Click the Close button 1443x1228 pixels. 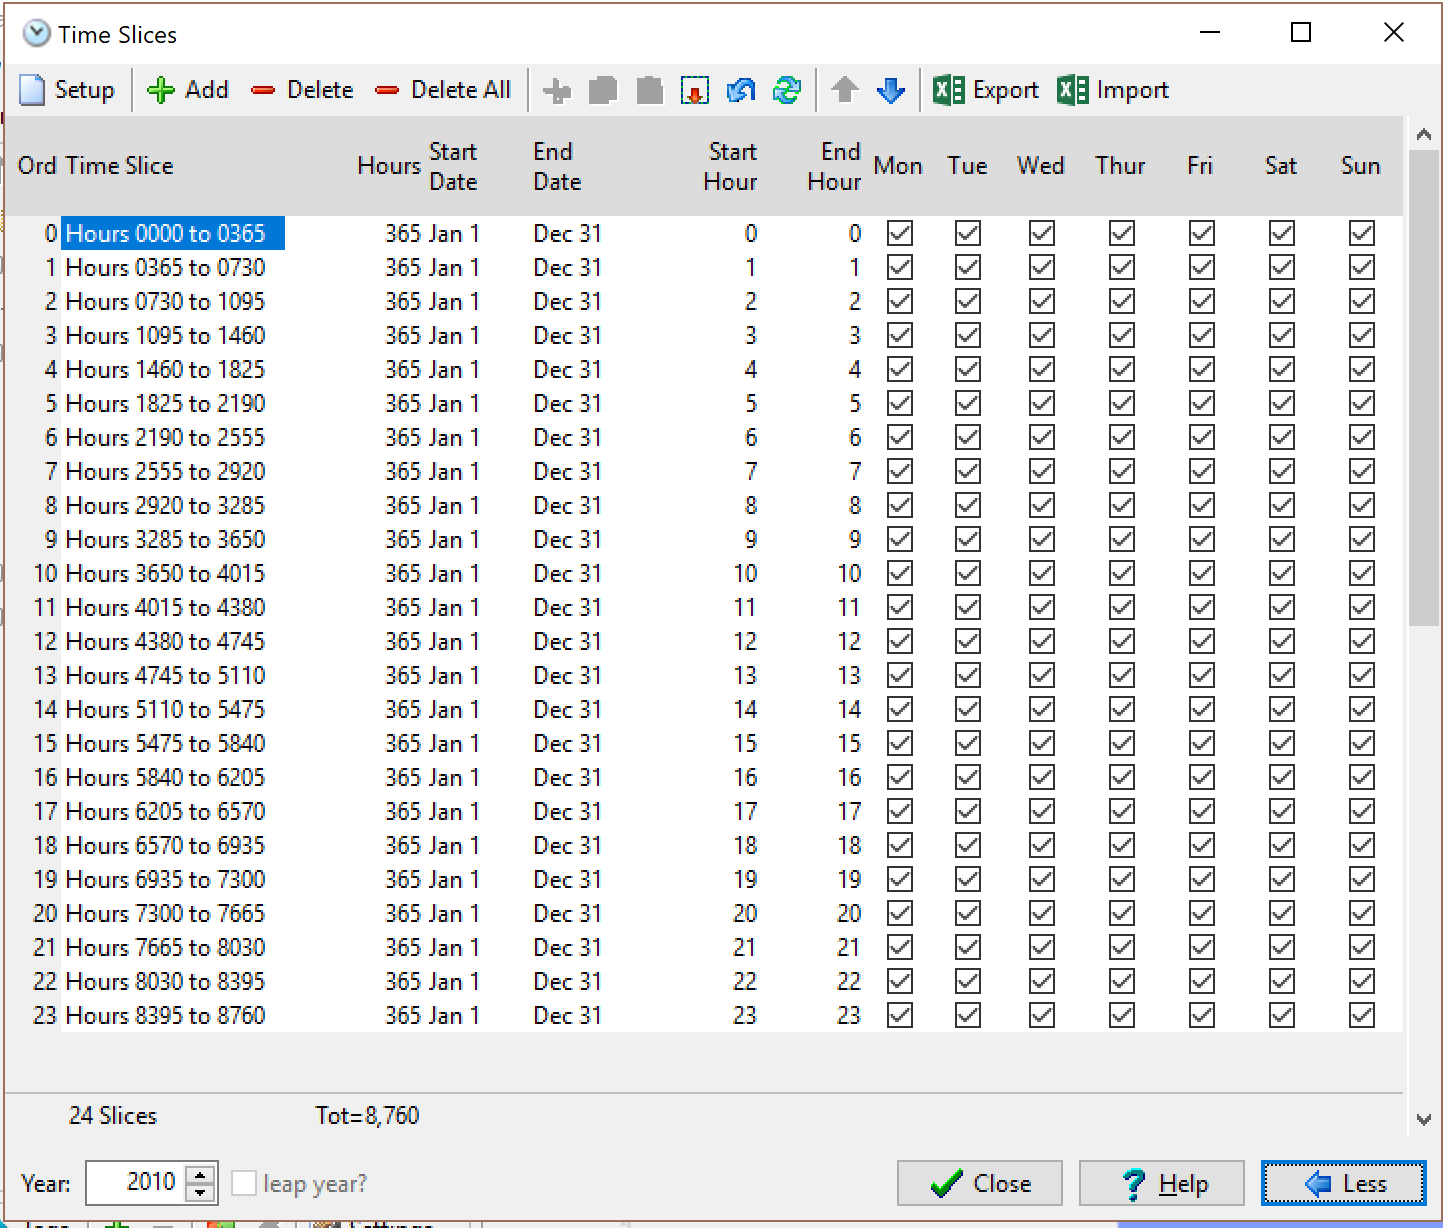click(x=979, y=1184)
